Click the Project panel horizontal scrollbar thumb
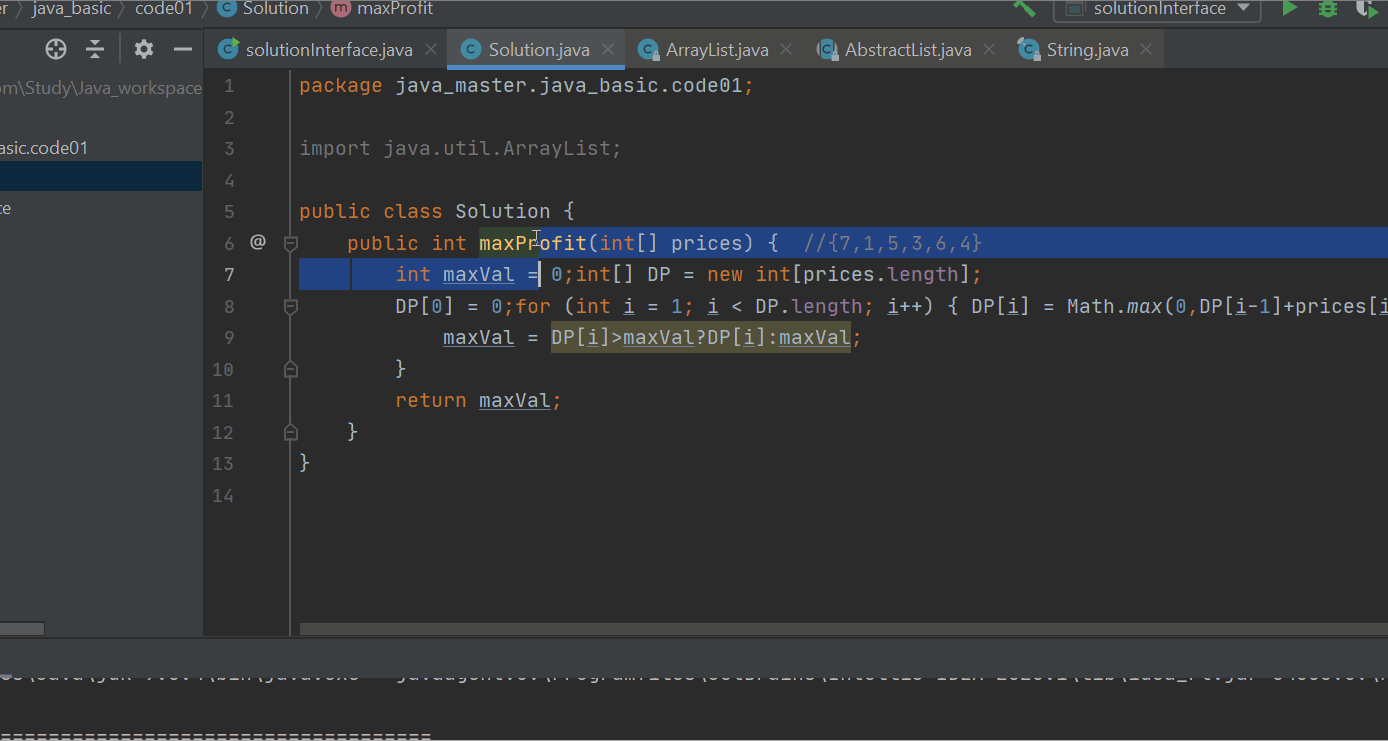1388x741 pixels. [22, 629]
